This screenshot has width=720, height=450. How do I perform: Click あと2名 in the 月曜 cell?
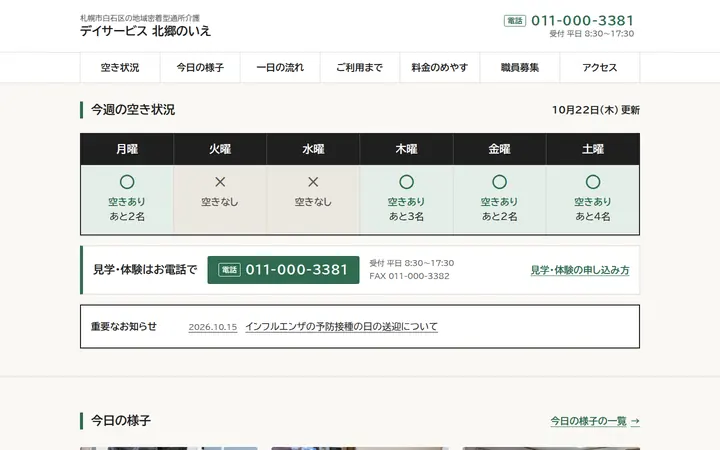pos(127,216)
